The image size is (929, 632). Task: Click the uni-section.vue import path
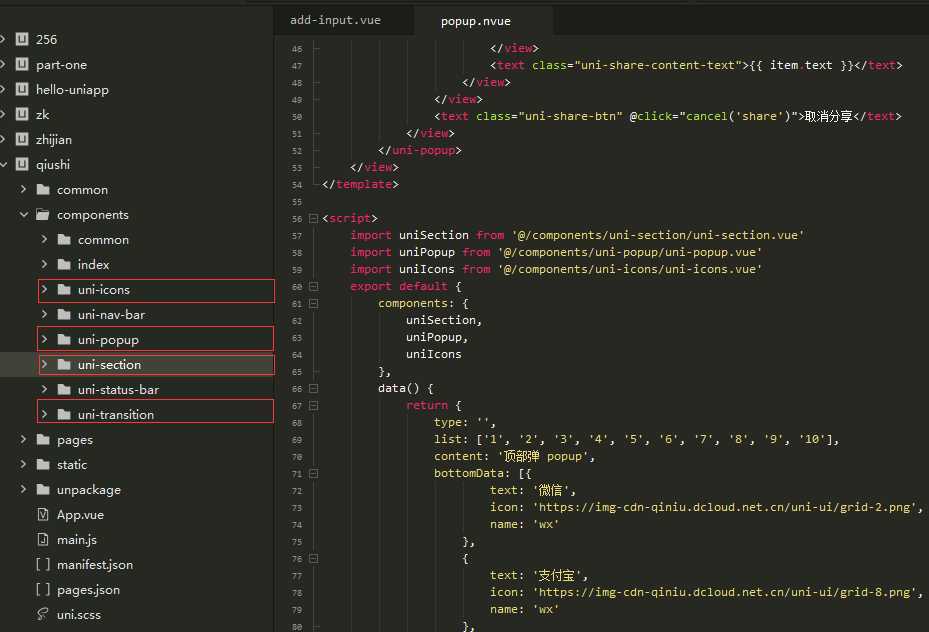tap(658, 235)
